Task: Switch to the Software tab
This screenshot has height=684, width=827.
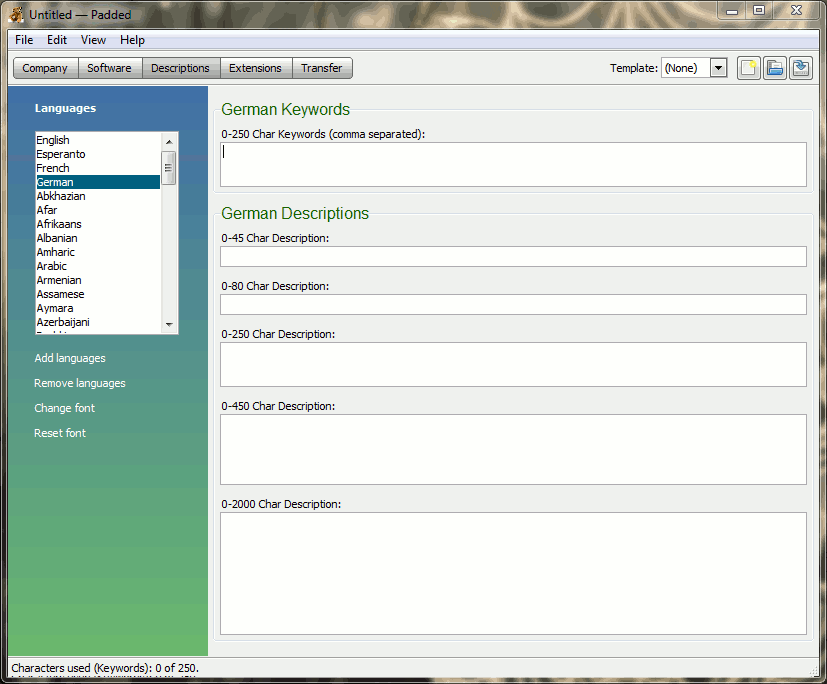Action: click(x=109, y=68)
